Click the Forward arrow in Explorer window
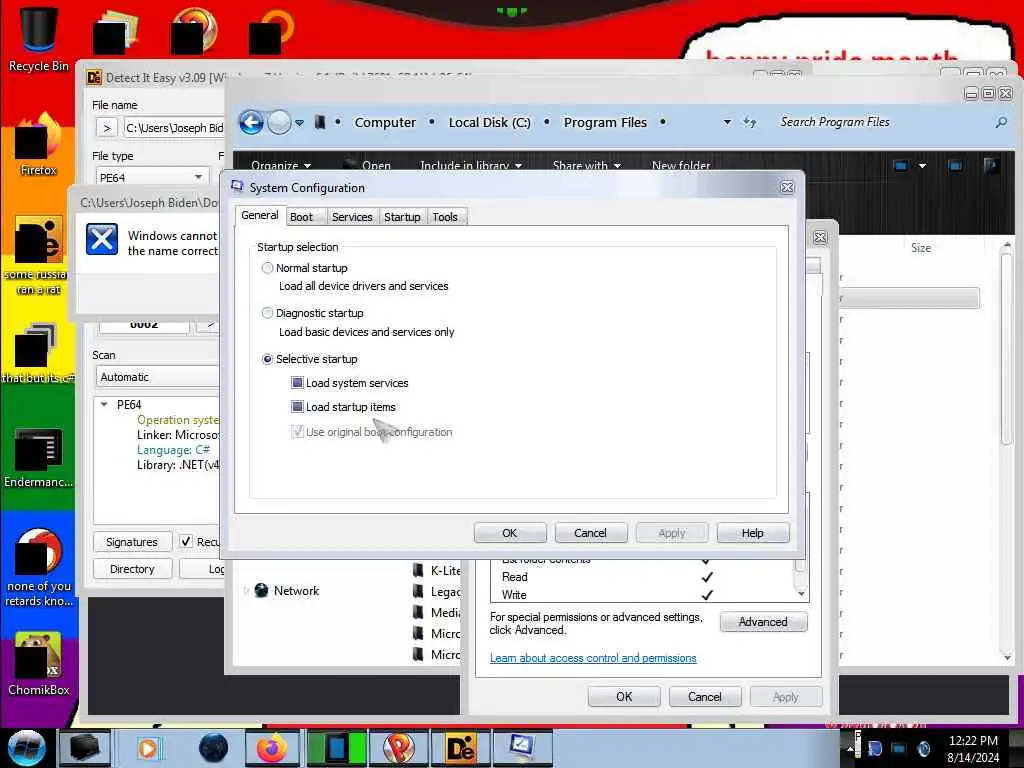Screen dimensions: 1024x768 click(x=280, y=122)
